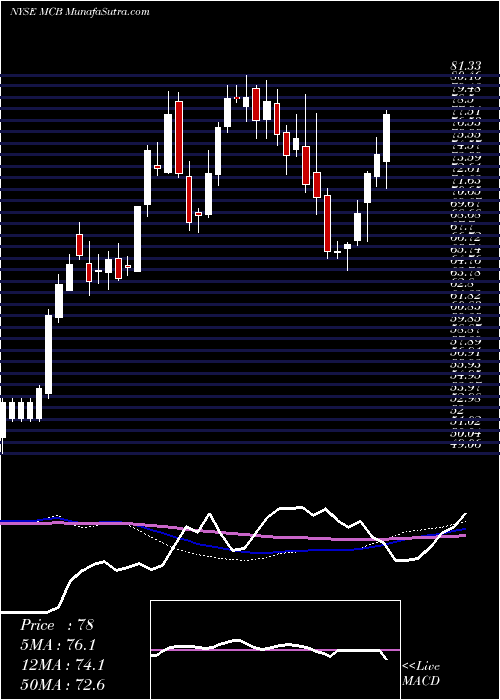Click the NYSE MCB MunafaSutra.com title text
This screenshot has width=500, height=700.
pos(79,12)
